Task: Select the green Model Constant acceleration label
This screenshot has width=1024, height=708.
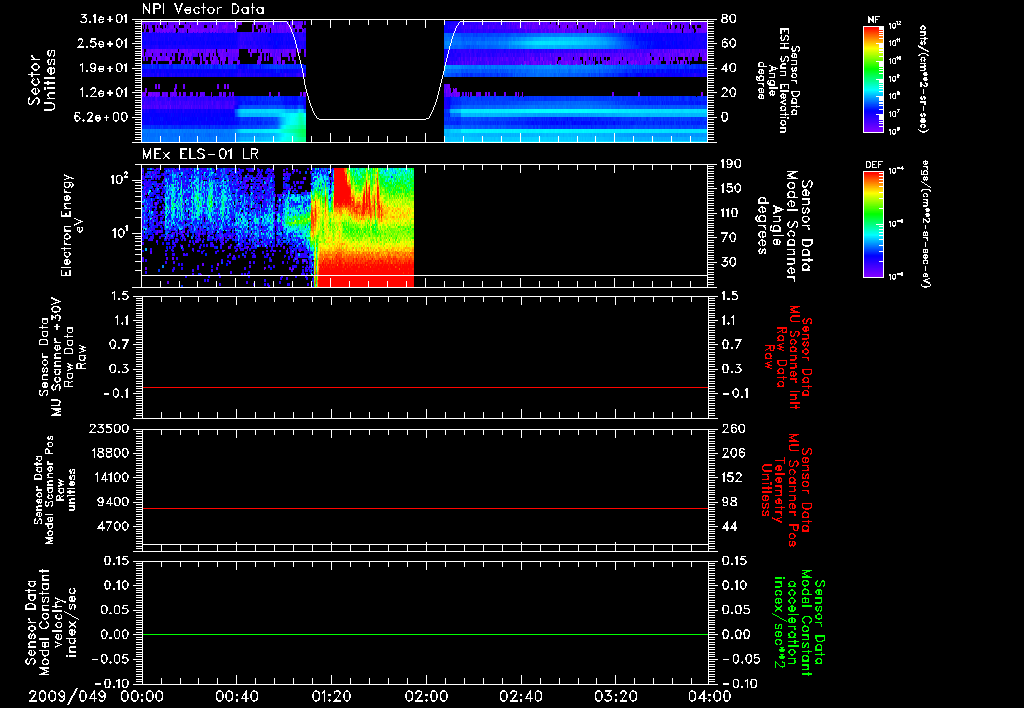Action: click(x=799, y=624)
